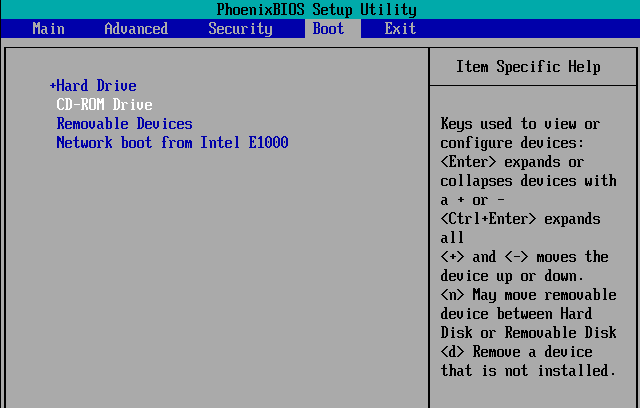Viewport: 640px width, 408px height.
Task: Click the Item Specific Help heading
Action: [528, 67]
